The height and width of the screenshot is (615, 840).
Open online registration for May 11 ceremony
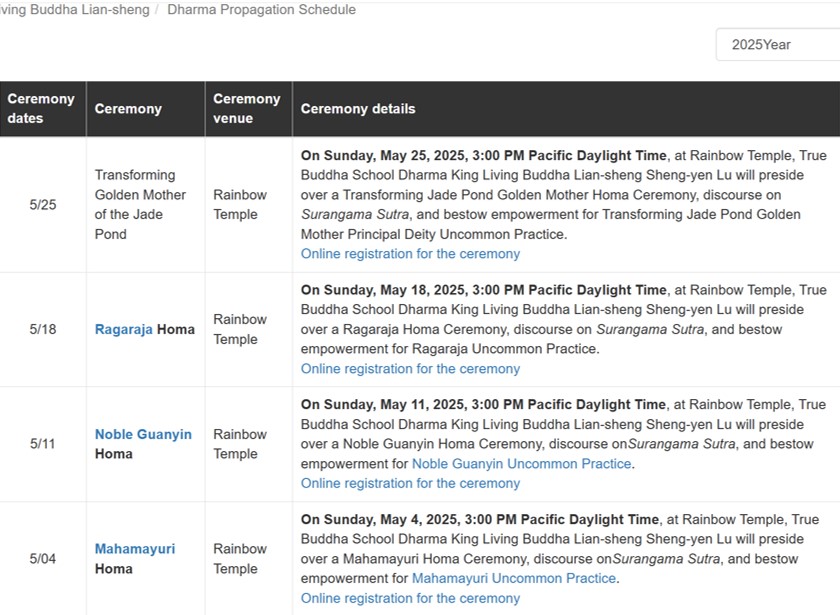pyautogui.click(x=410, y=484)
